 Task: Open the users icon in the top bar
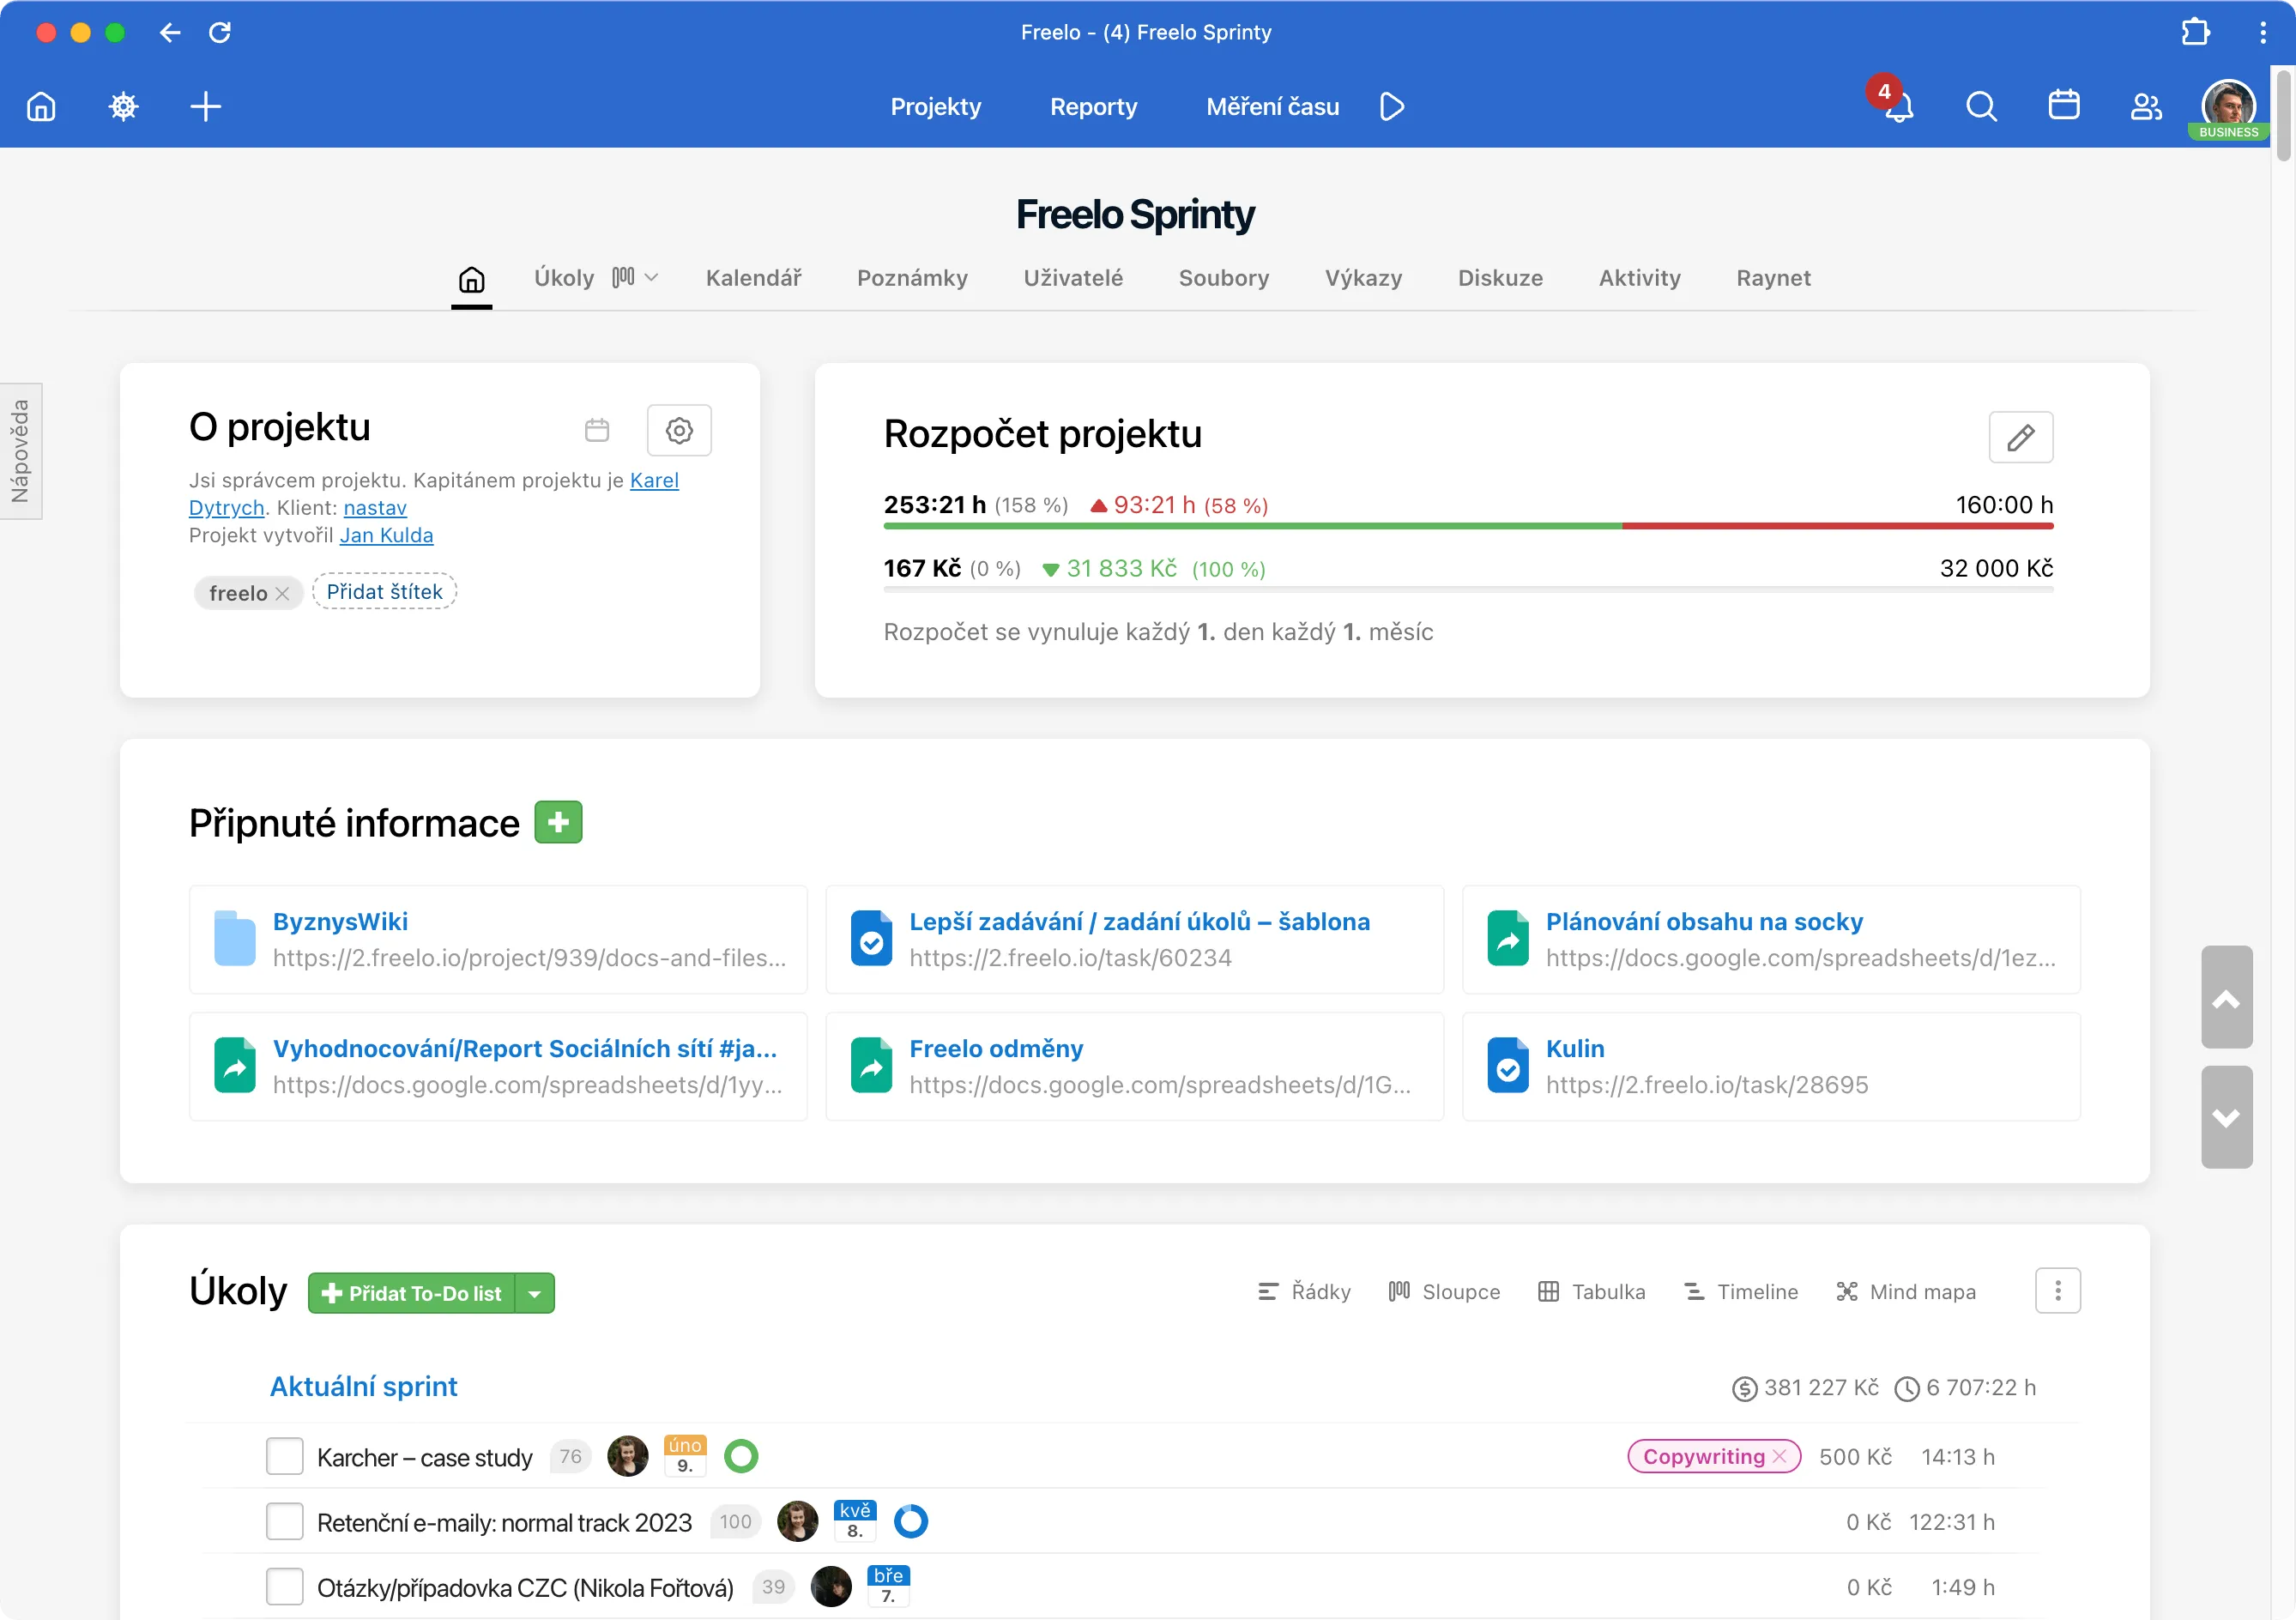click(x=2146, y=106)
